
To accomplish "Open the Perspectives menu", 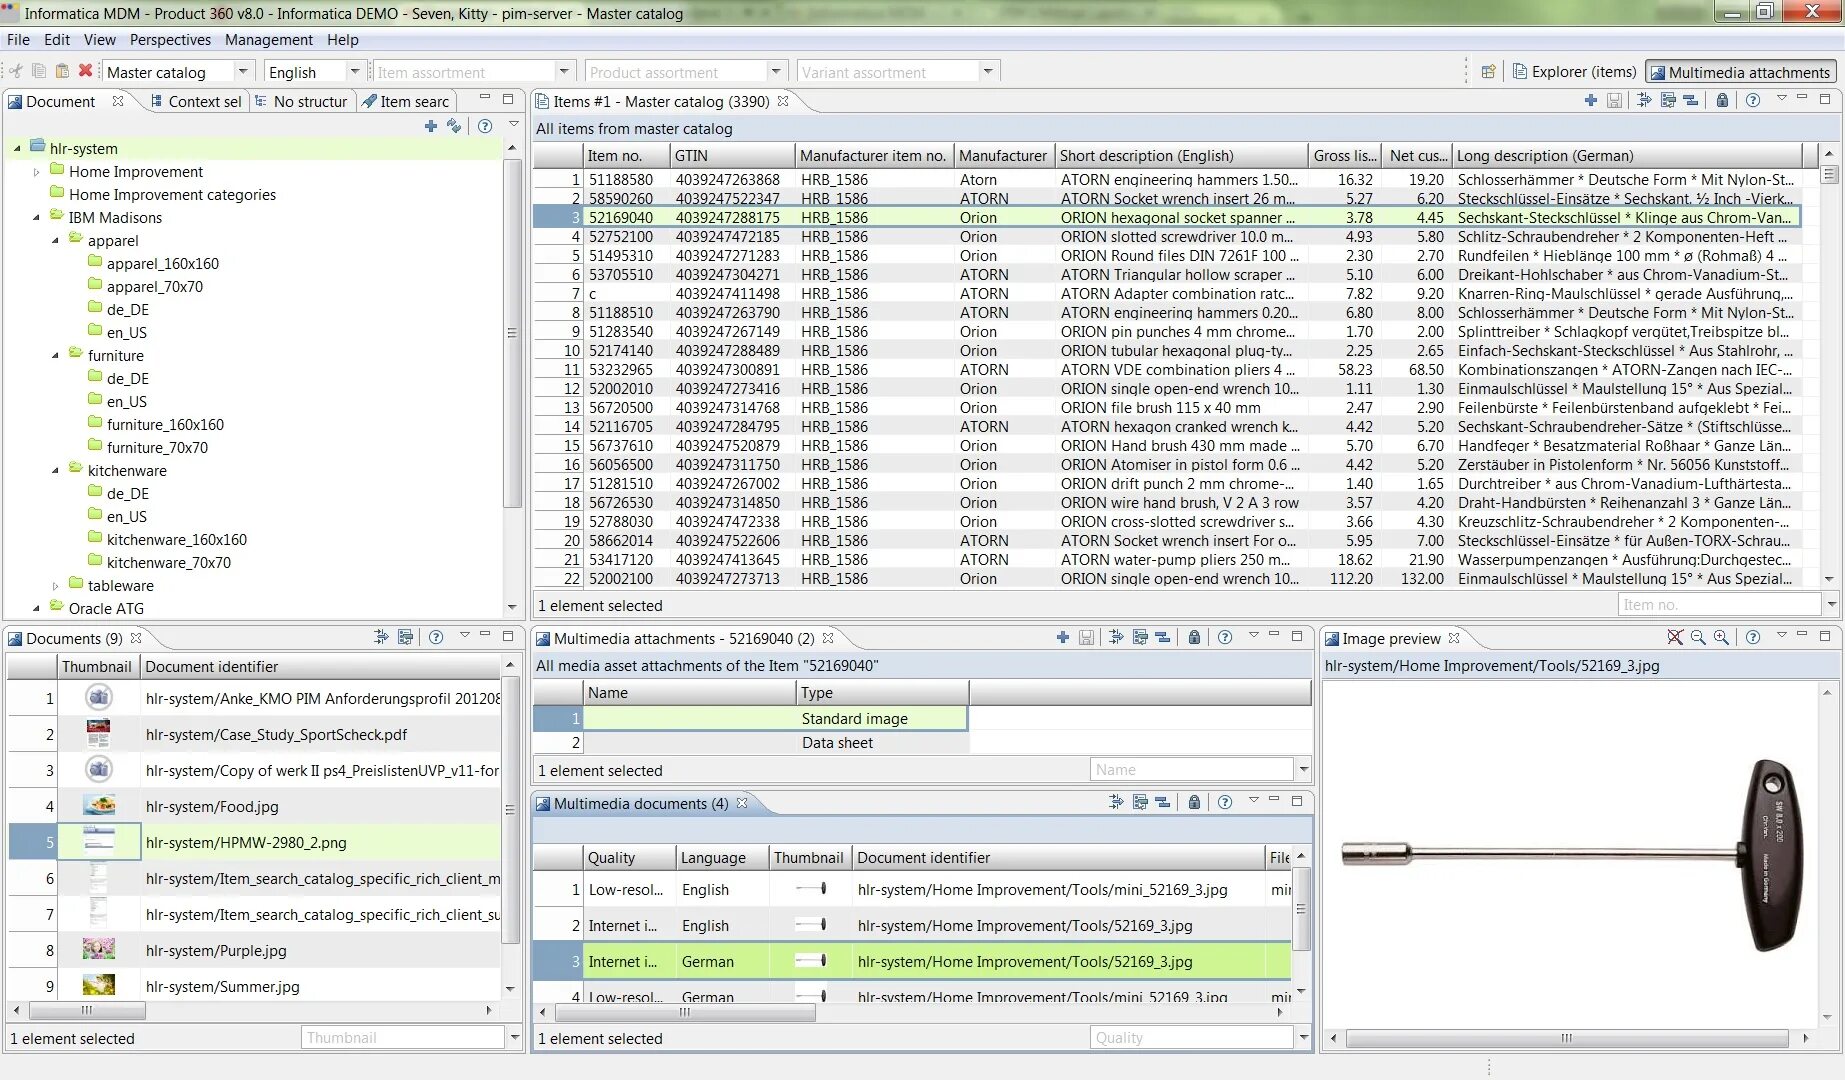I will click(170, 39).
